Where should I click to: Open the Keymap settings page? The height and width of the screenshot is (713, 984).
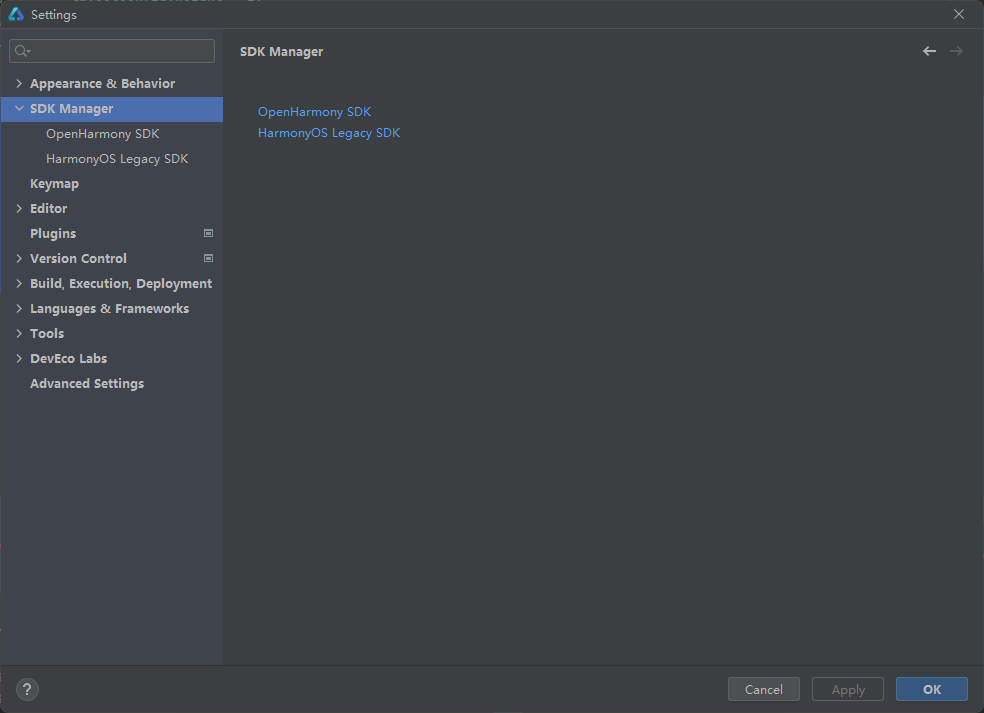tap(55, 184)
